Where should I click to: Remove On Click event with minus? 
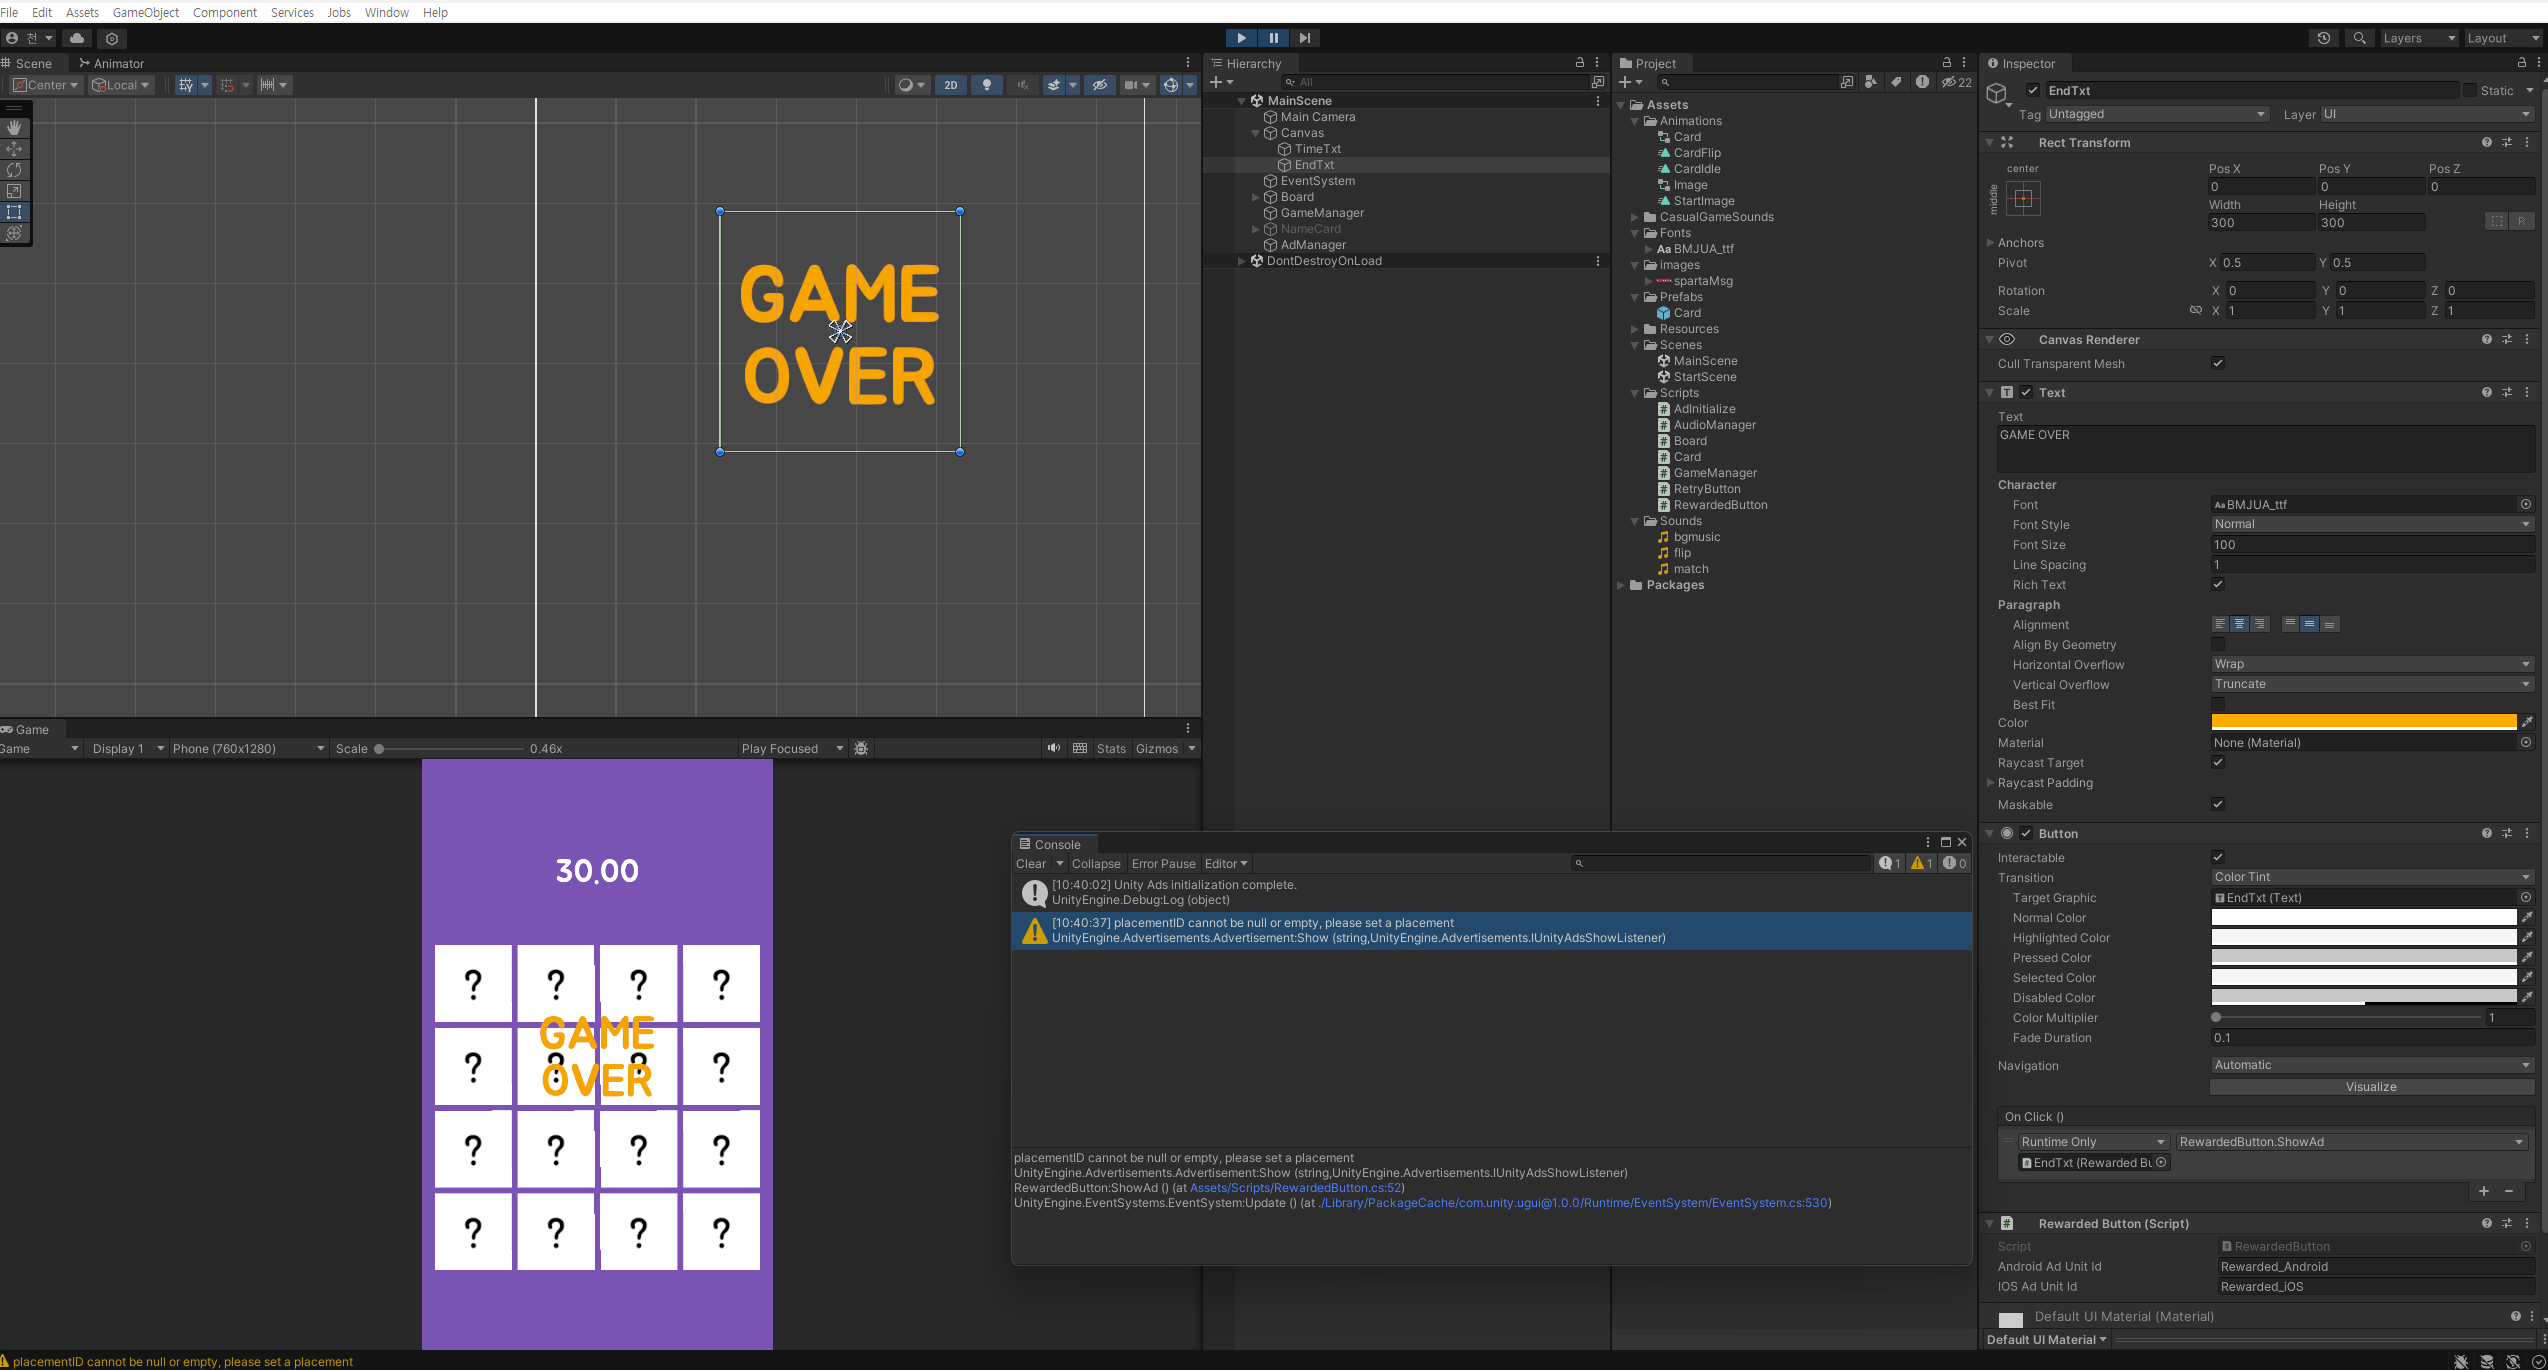[2509, 1191]
